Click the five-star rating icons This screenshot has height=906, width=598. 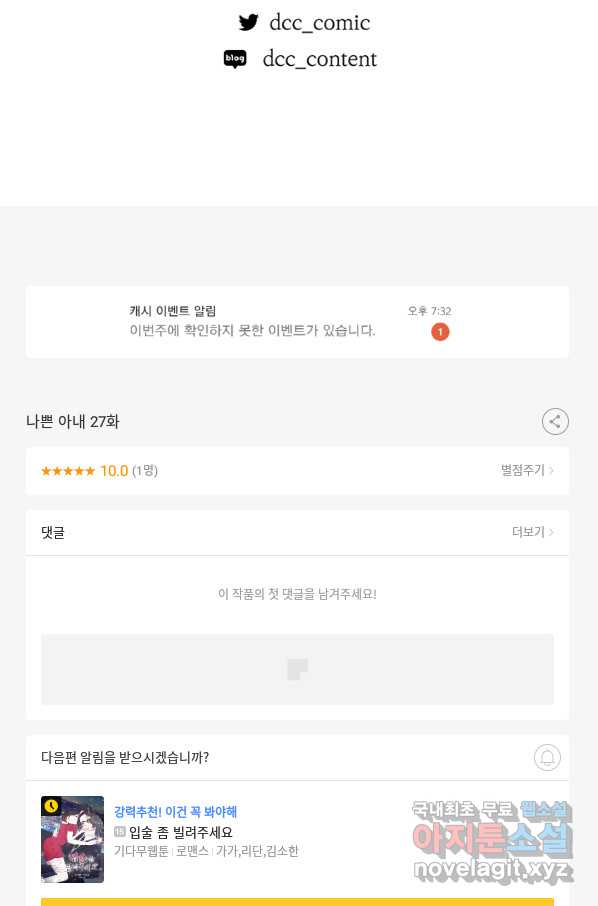pos(68,471)
